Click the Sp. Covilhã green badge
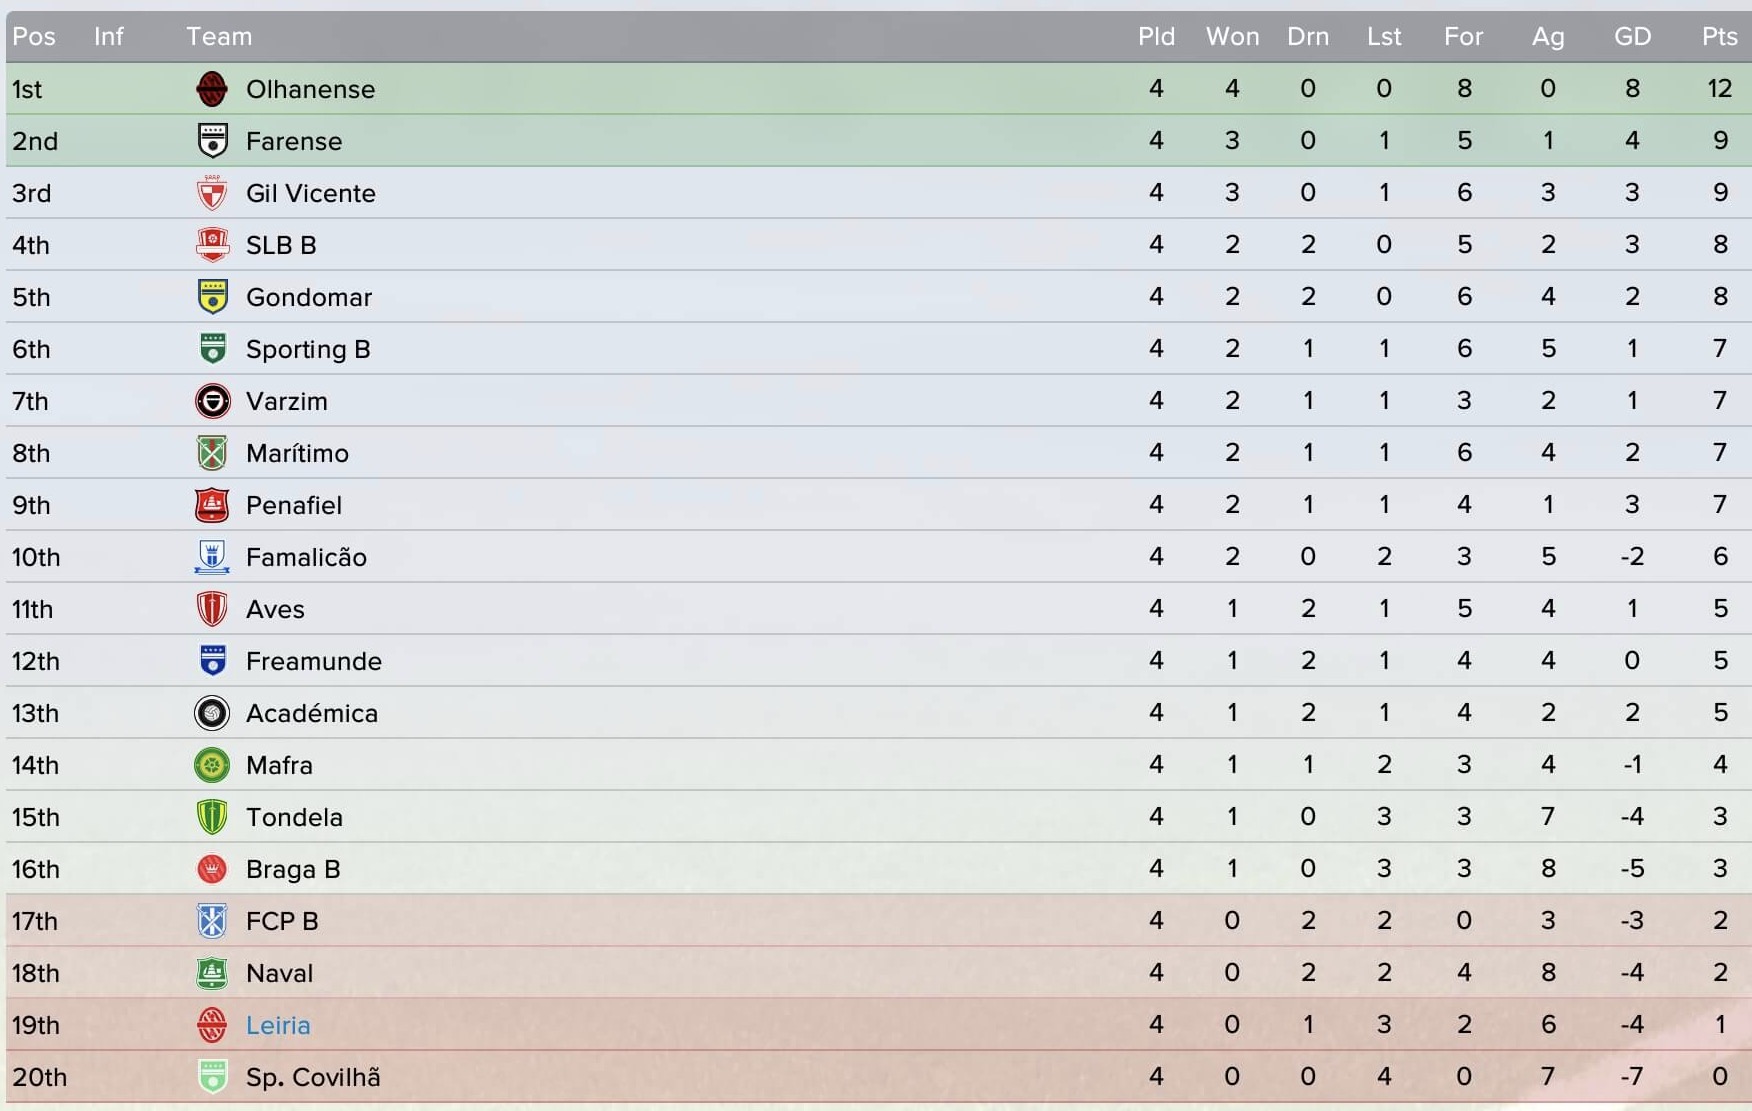 [212, 1077]
